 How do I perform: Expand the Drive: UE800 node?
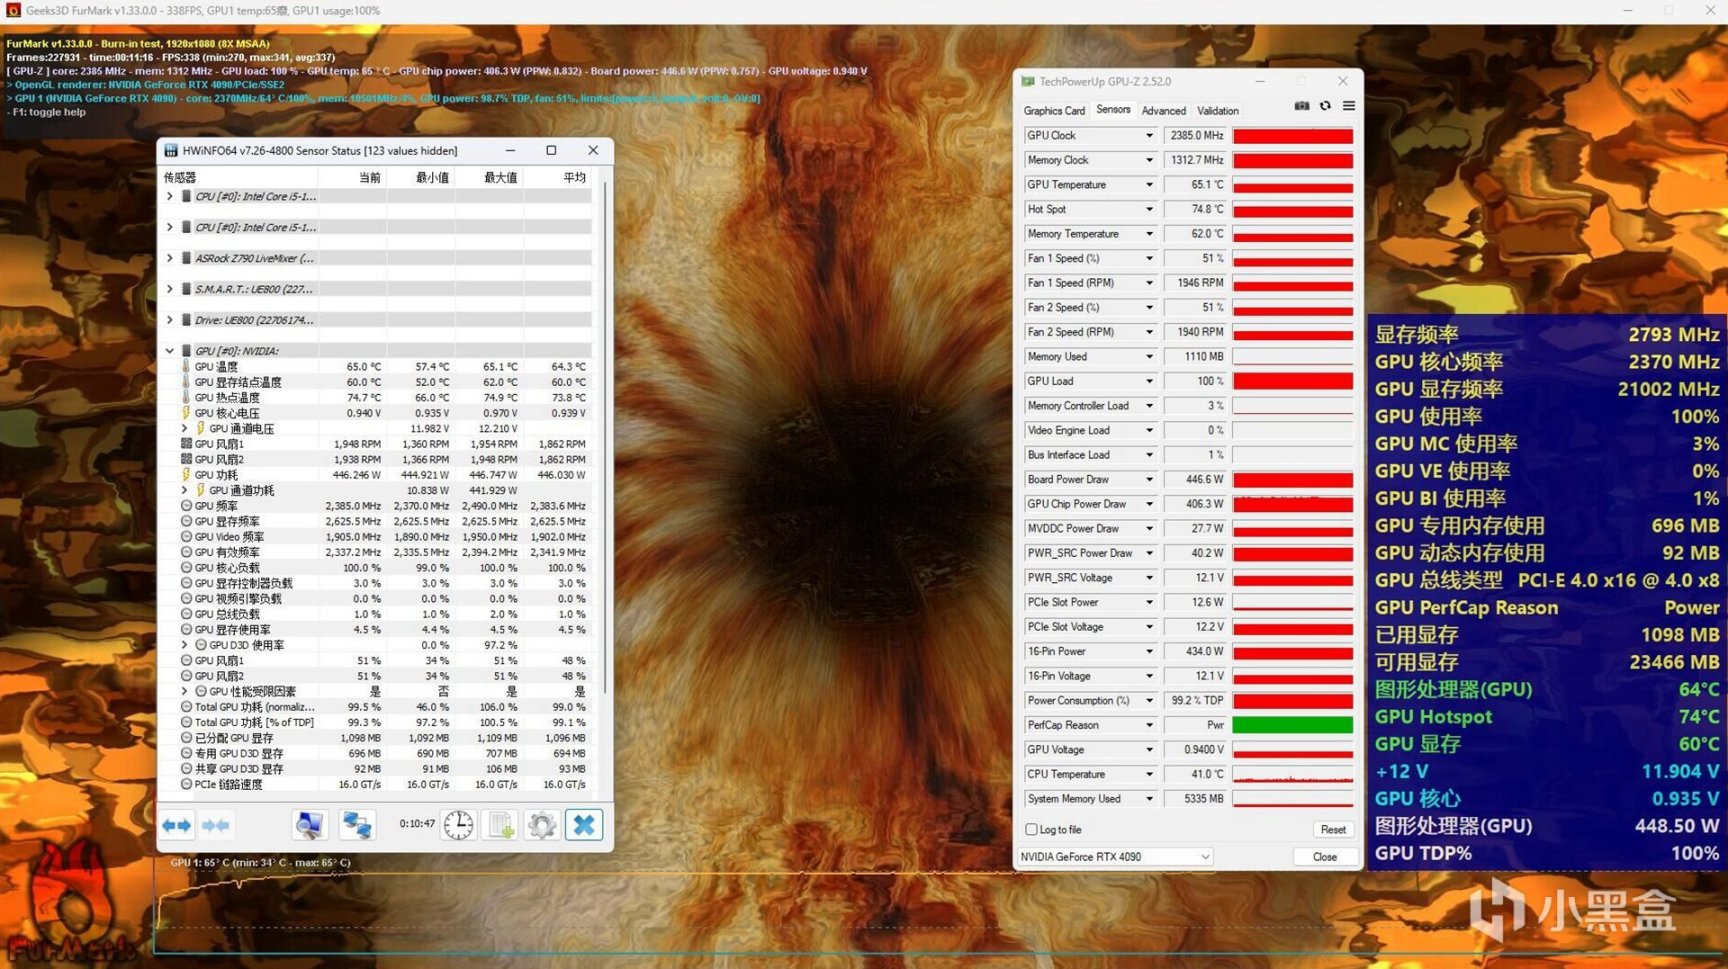coord(169,320)
